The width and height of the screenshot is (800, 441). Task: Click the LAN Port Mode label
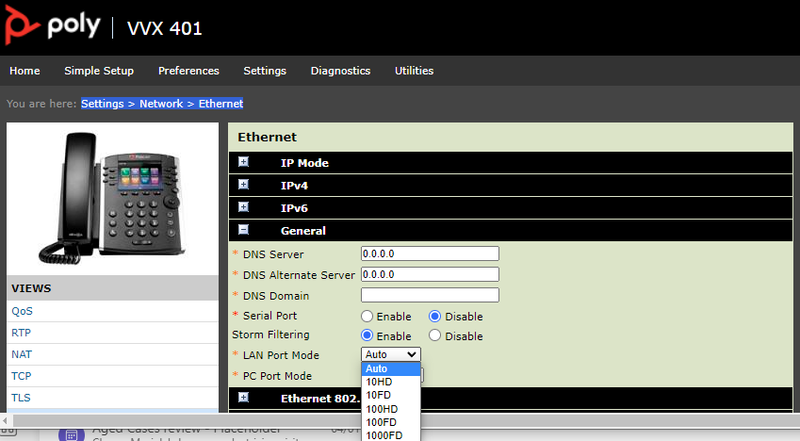[x=281, y=355]
